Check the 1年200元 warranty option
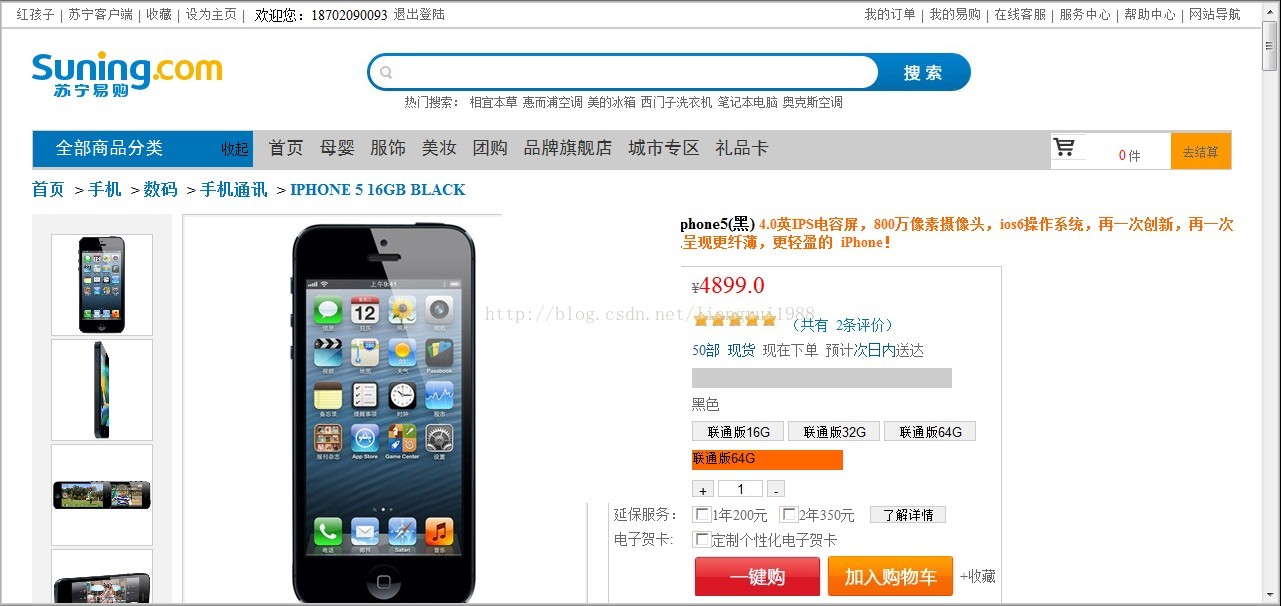This screenshot has height=606, width=1281. tap(703, 514)
